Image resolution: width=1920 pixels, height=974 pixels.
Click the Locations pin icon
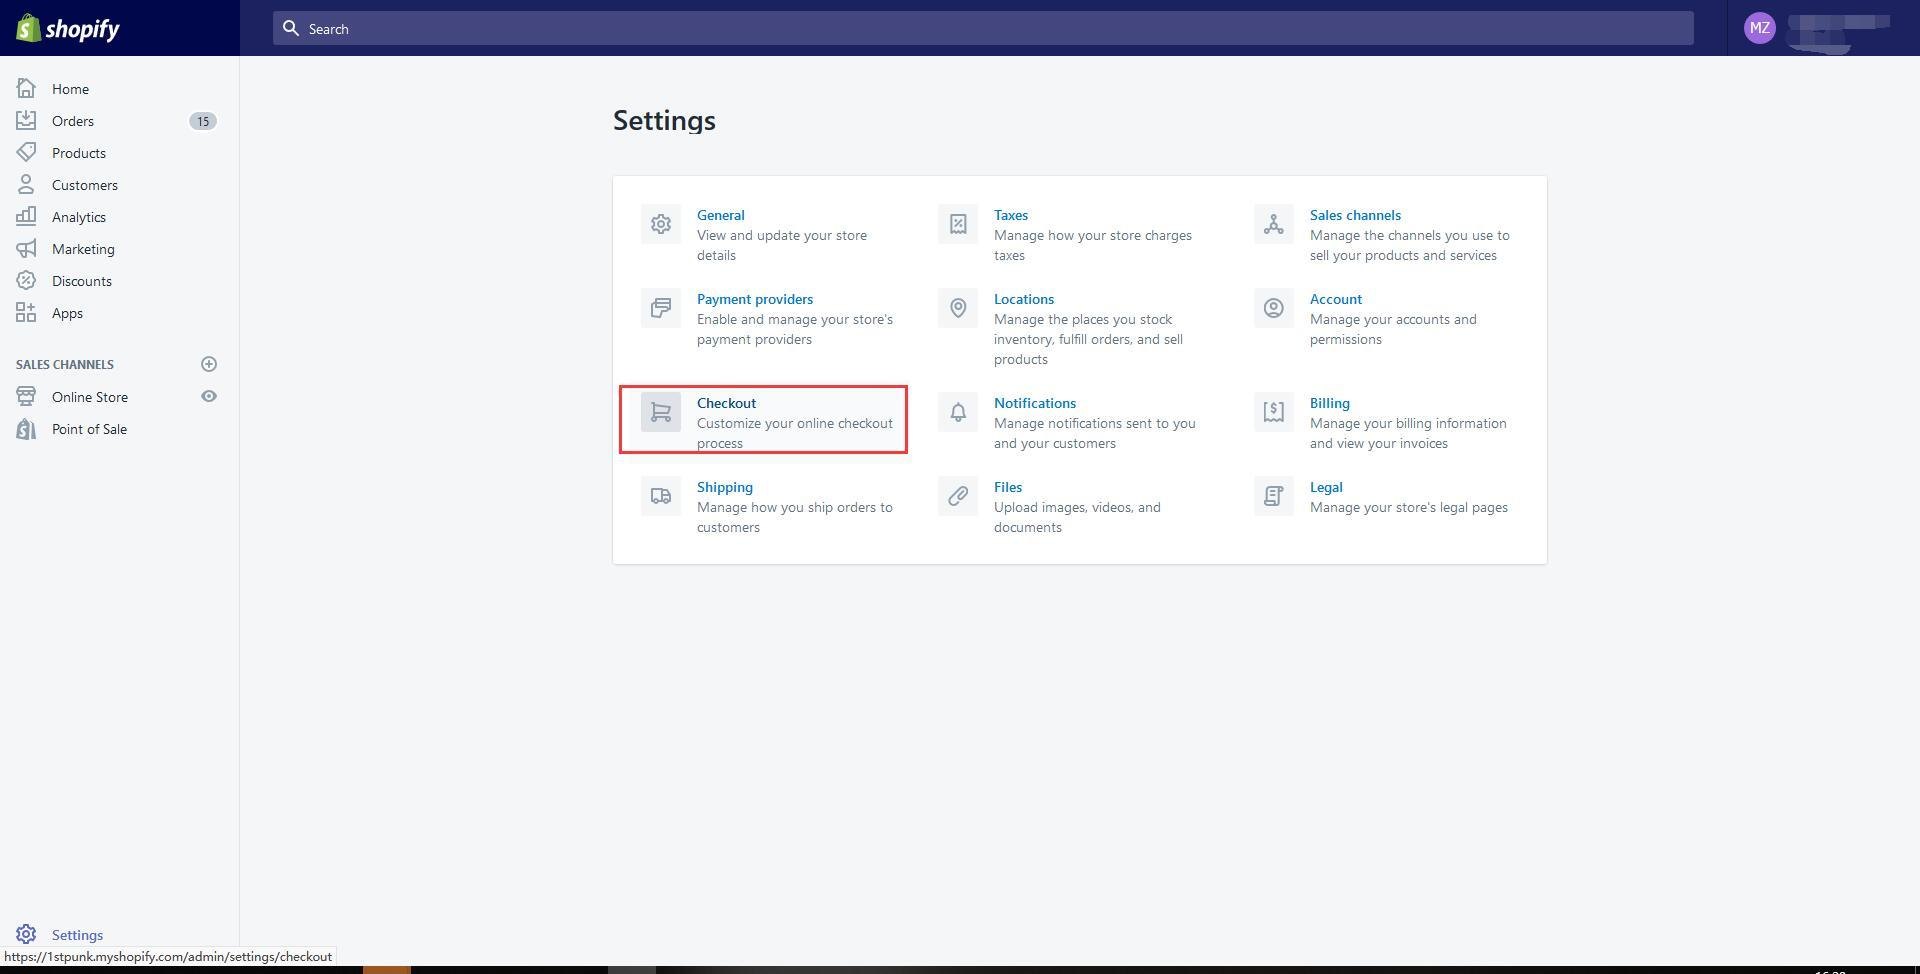click(958, 308)
